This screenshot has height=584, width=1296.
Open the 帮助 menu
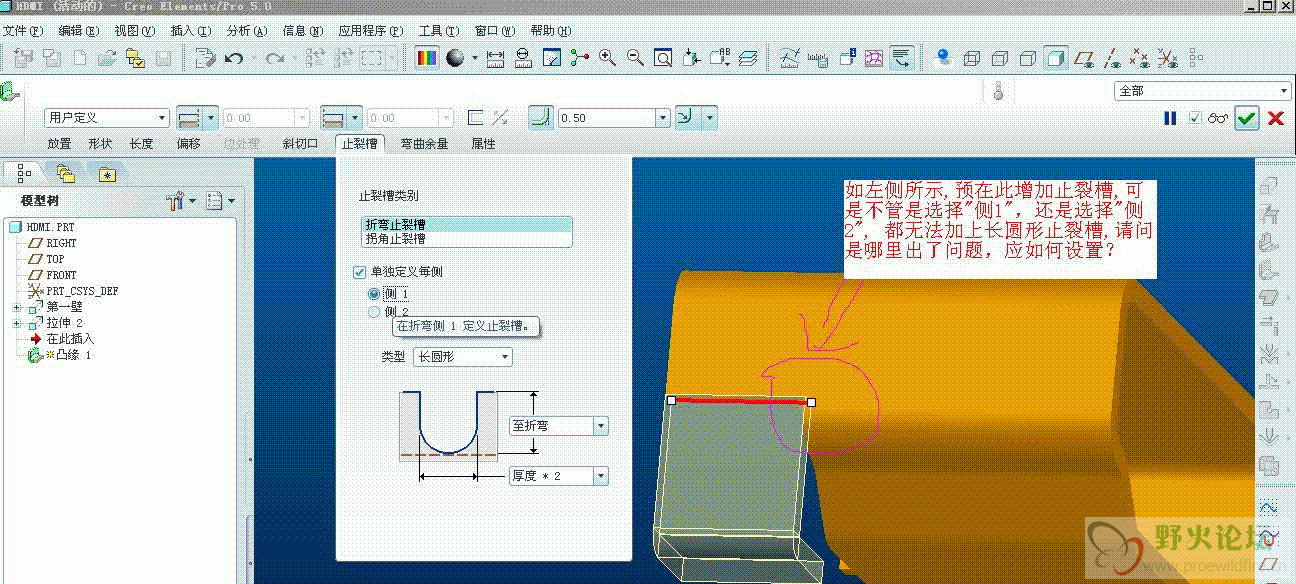pos(550,31)
